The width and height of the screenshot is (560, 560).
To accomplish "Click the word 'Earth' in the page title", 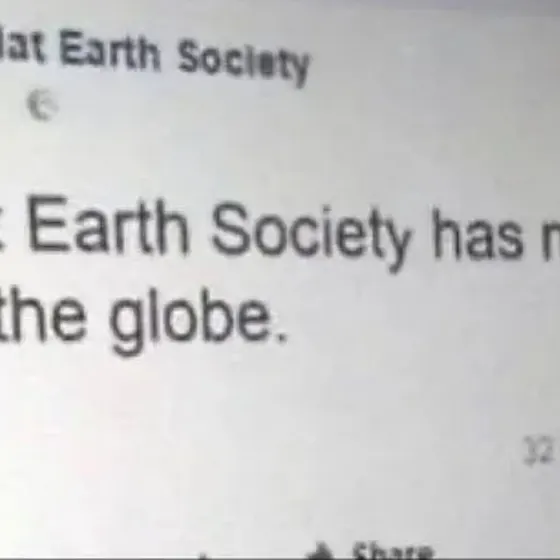I will click(110, 50).
